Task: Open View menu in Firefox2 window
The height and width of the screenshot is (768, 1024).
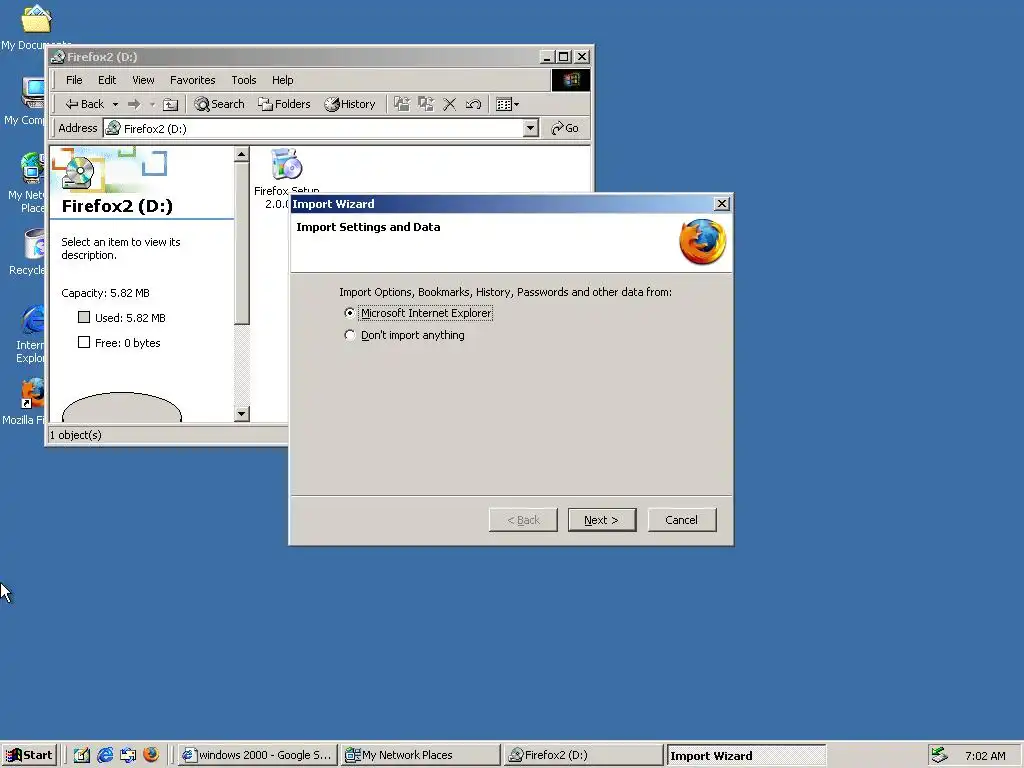Action: tap(143, 80)
